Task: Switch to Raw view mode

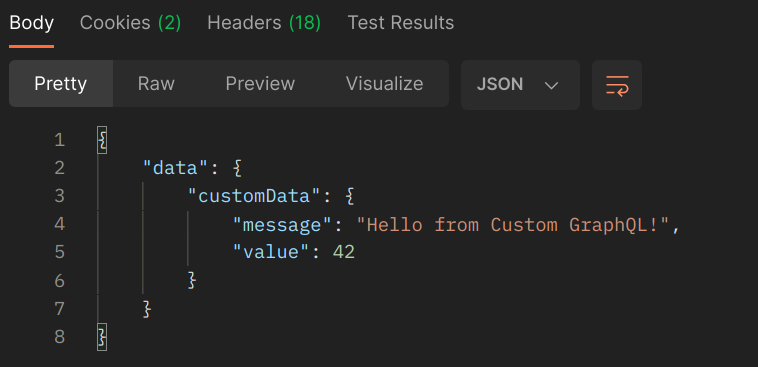Action: 156,84
